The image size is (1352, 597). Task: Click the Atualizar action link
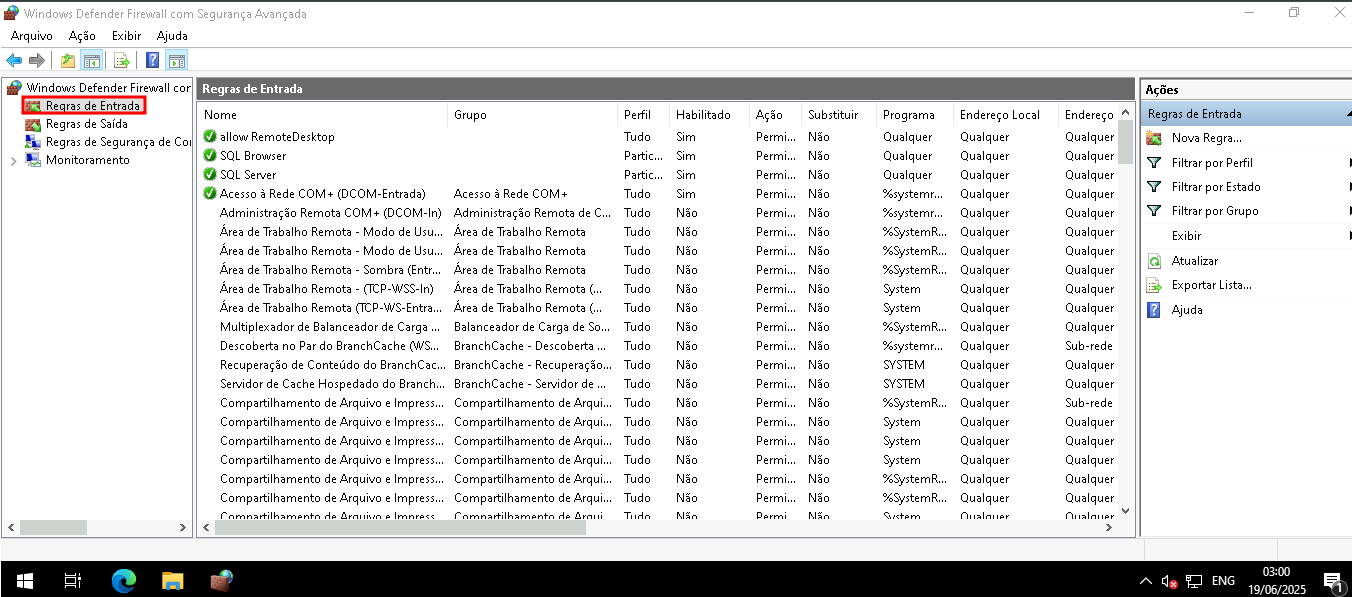click(1195, 261)
